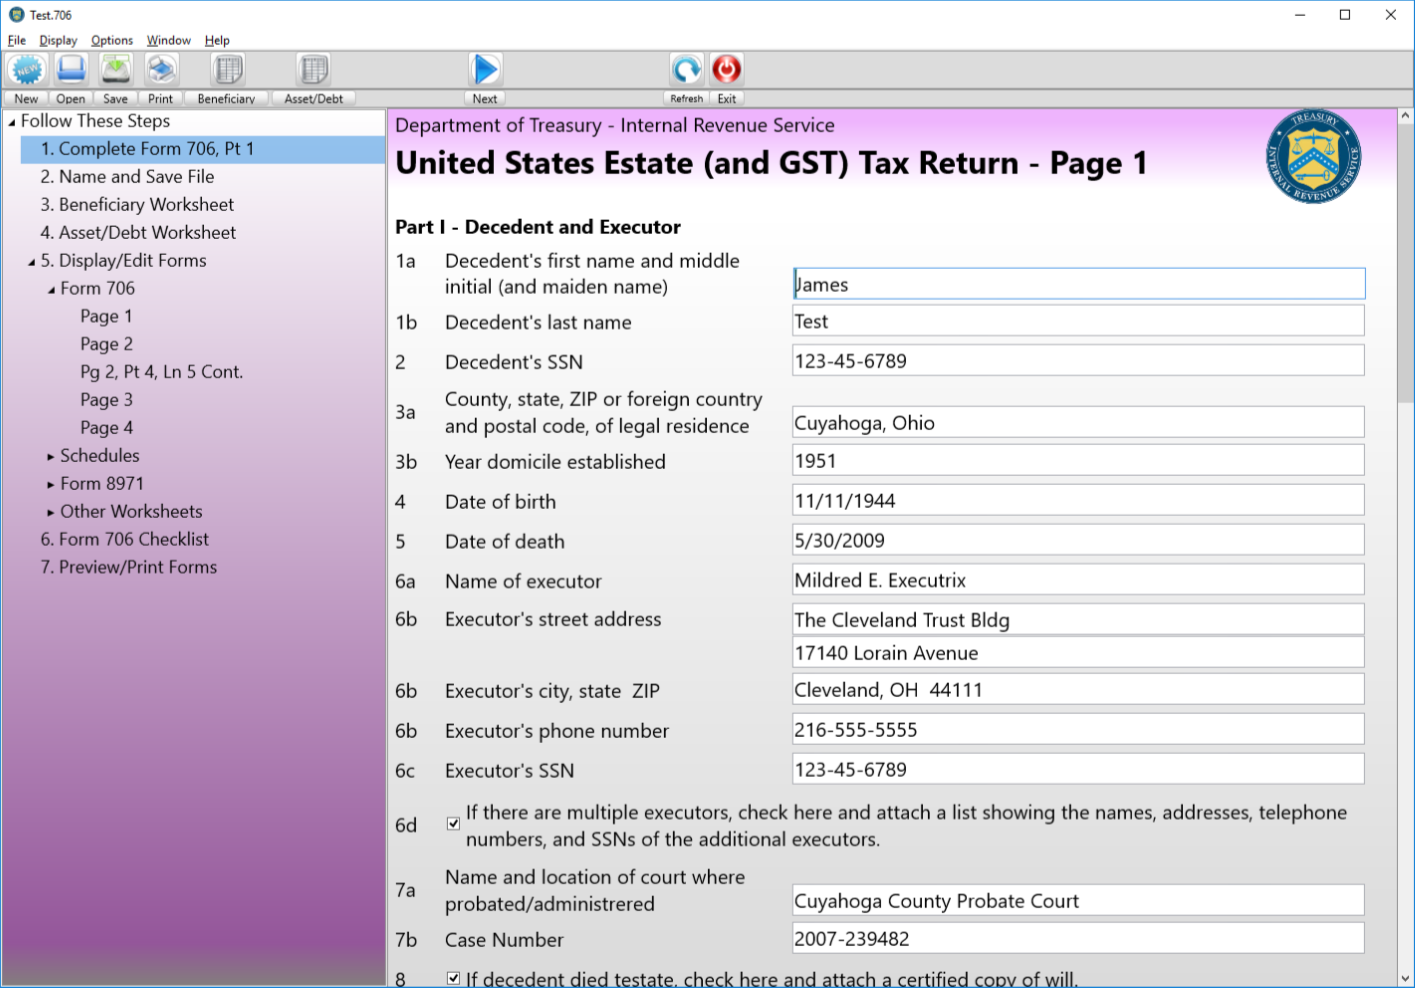Click the address field with 17140 Lorain Avenue
Image resolution: width=1415 pixels, height=988 pixels.
pos(1078,652)
